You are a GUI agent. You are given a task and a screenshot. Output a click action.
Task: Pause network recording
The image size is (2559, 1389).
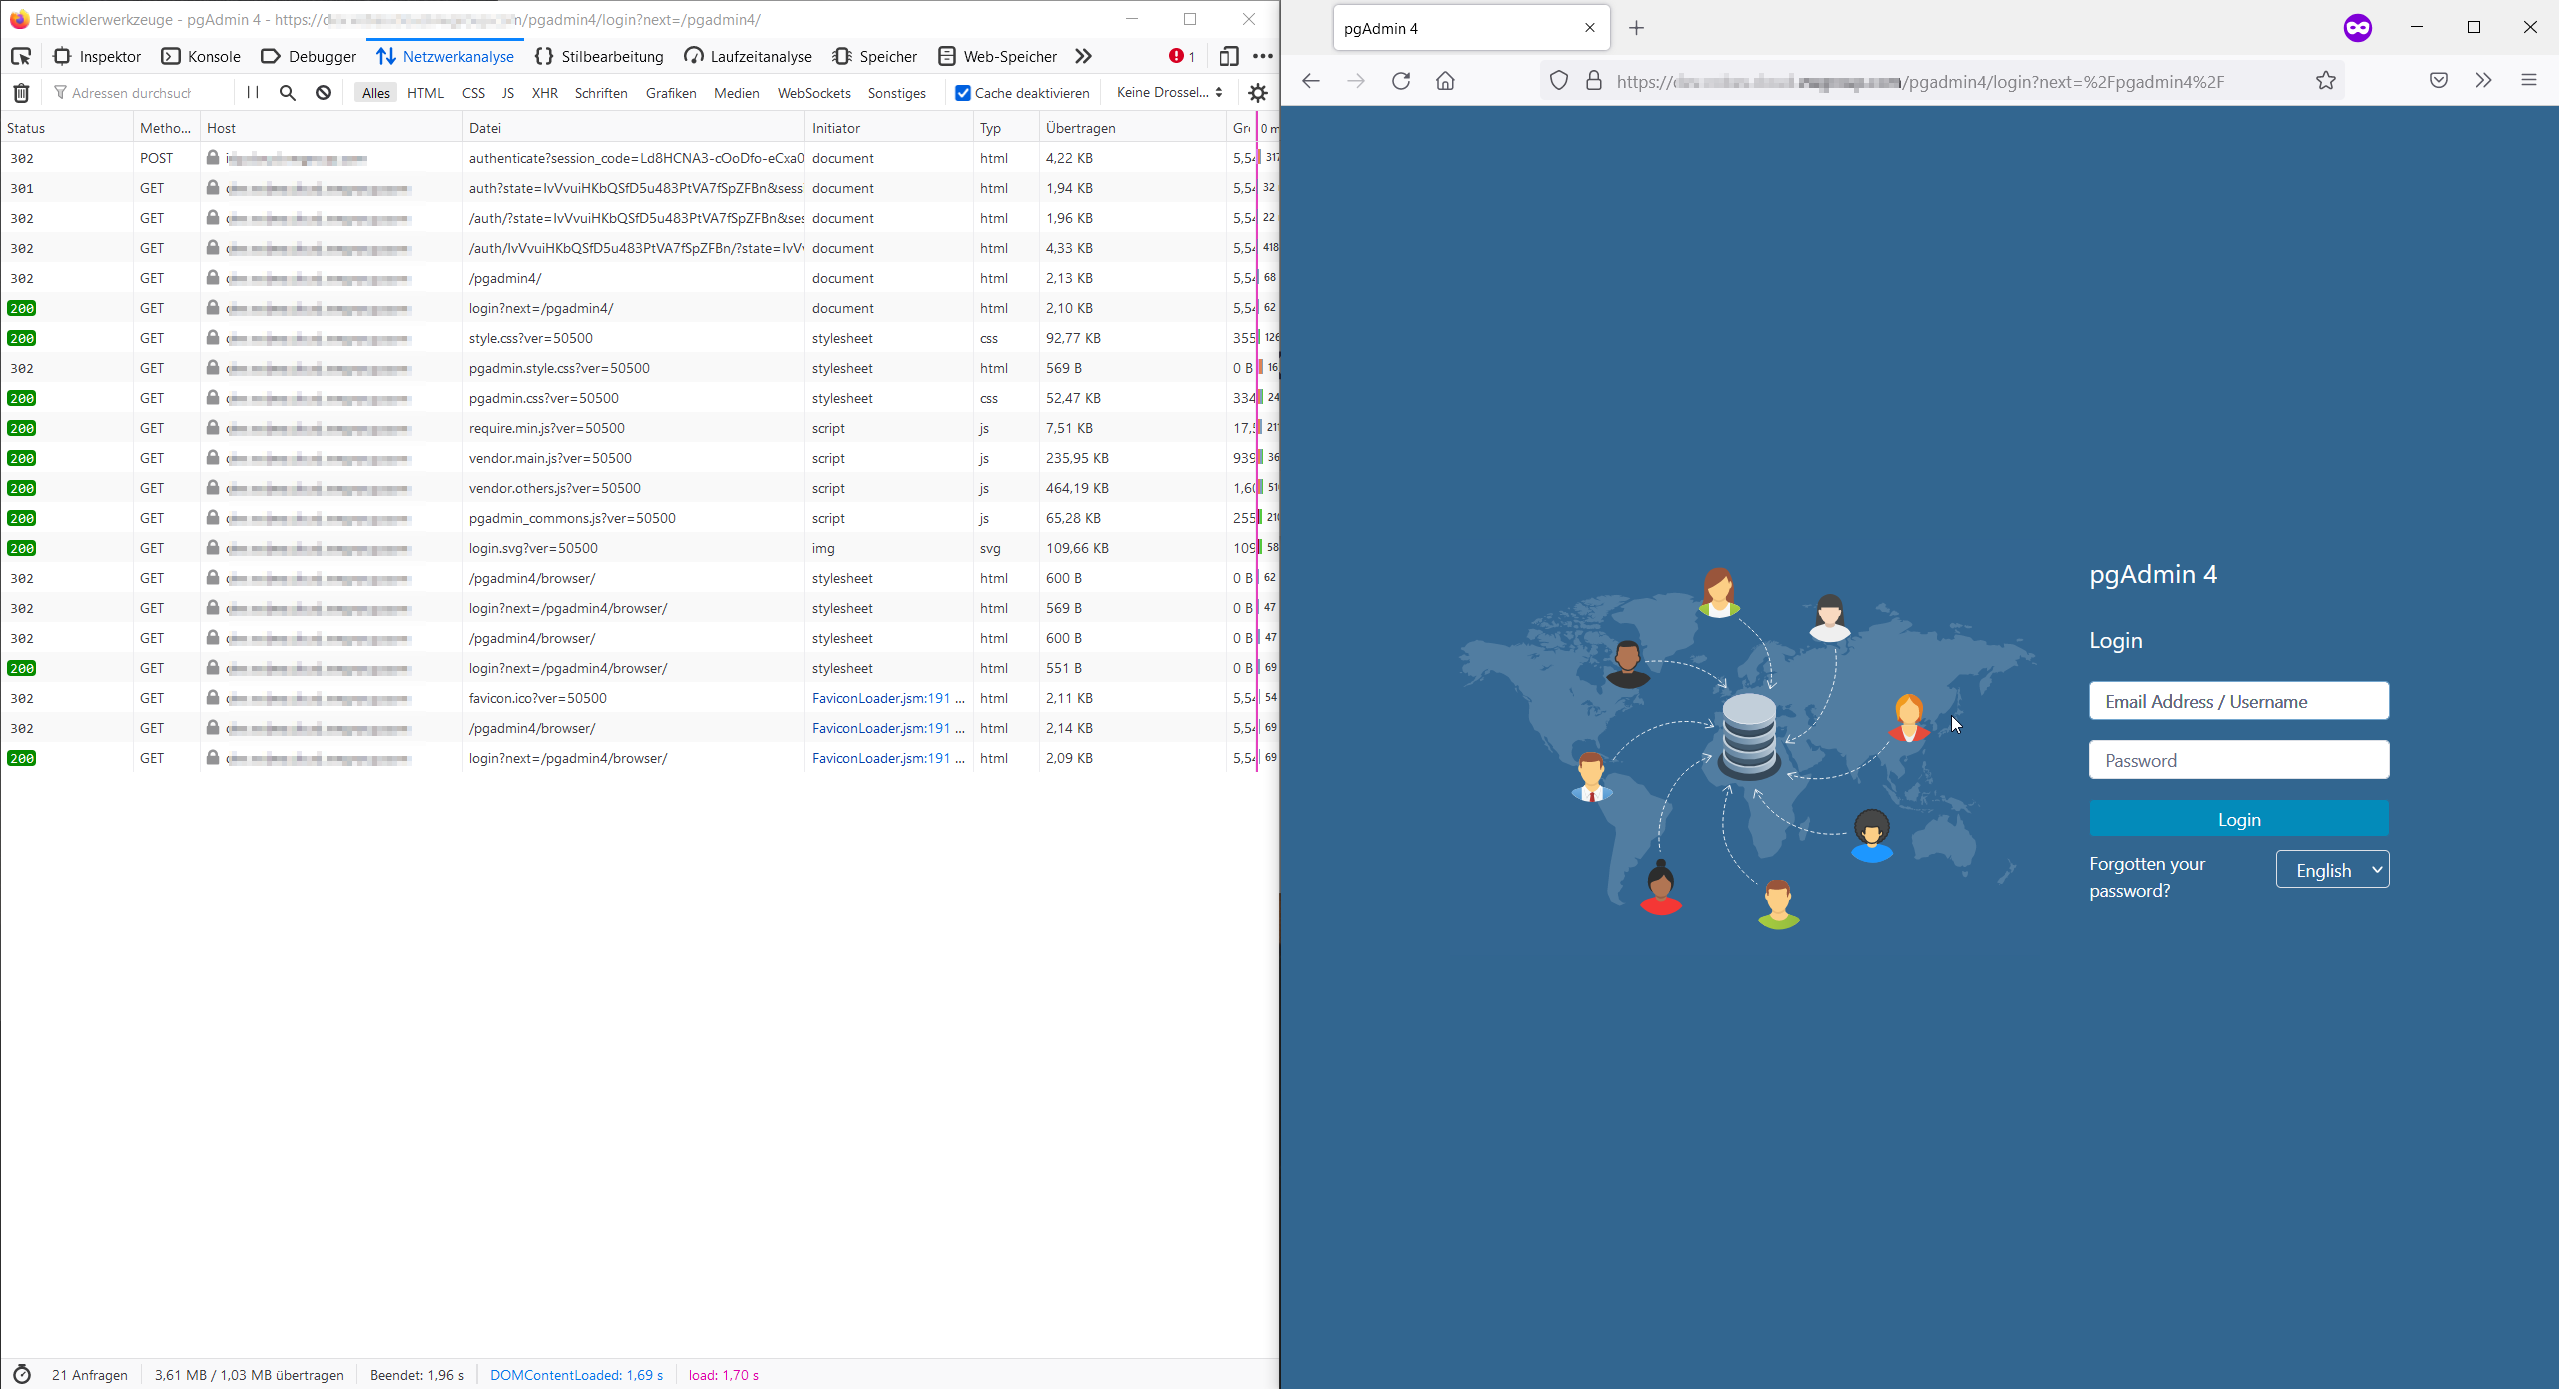click(x=253, y=93)
